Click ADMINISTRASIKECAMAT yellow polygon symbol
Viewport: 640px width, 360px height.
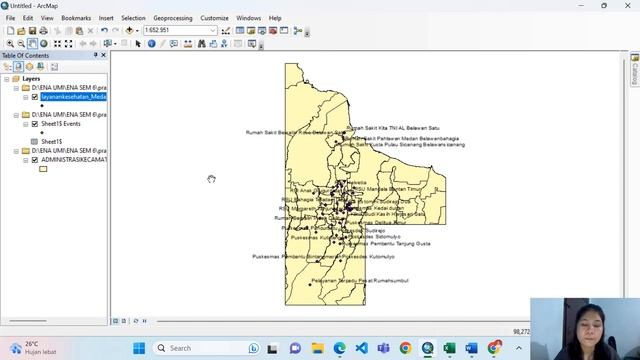pos(43,169)
